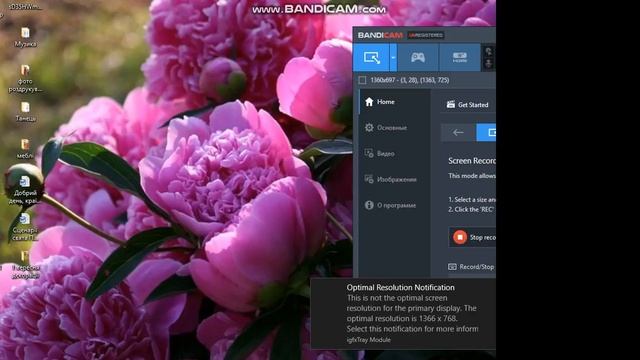Select the game recording mode gamepad icon
Viewport: 640px width, 360px height.
(x=418, y=58)
